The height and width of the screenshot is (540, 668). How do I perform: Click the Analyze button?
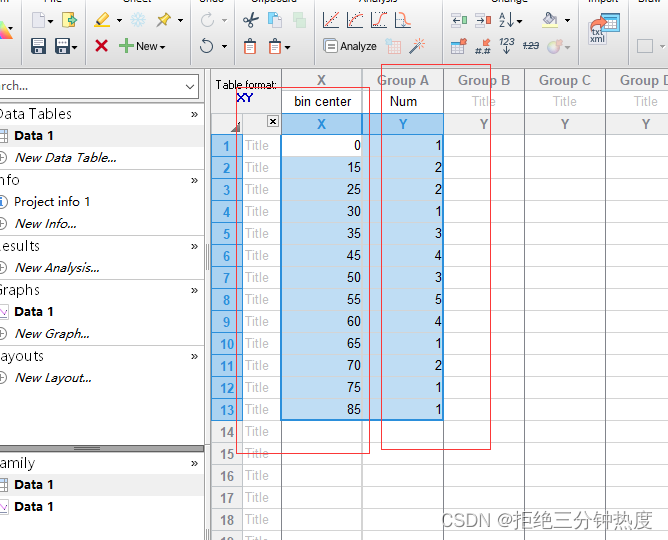coord(350,46)
